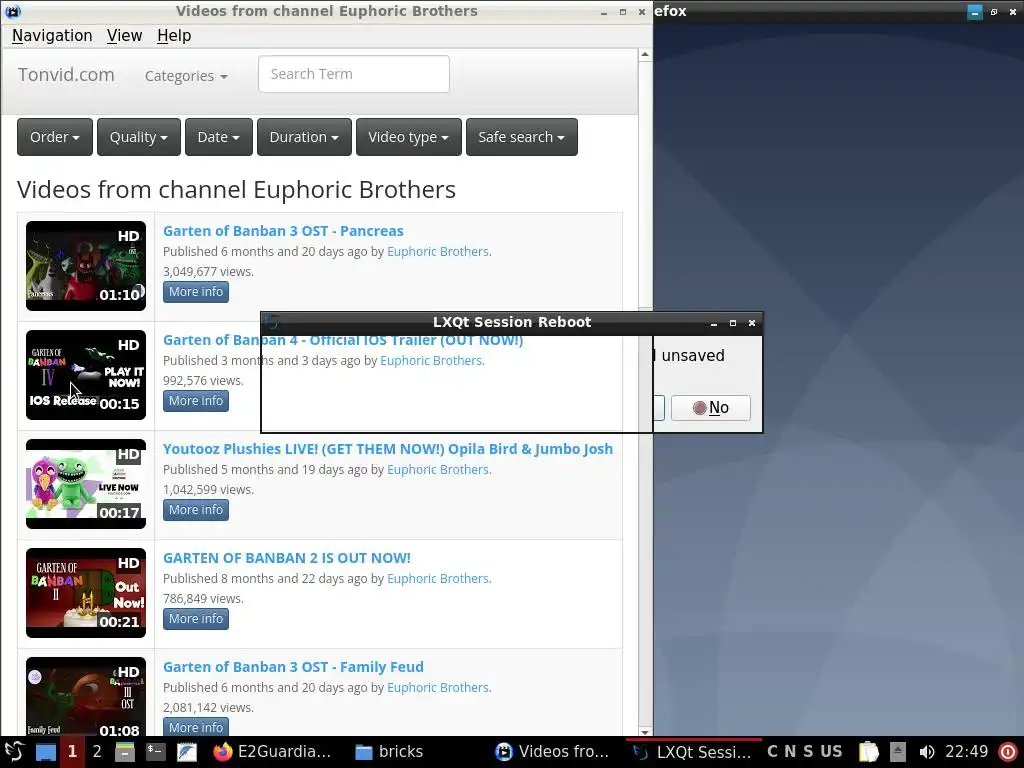
Task: Open the Youtooz Plushies thumbnail
Action: click(x=86, y=484)
